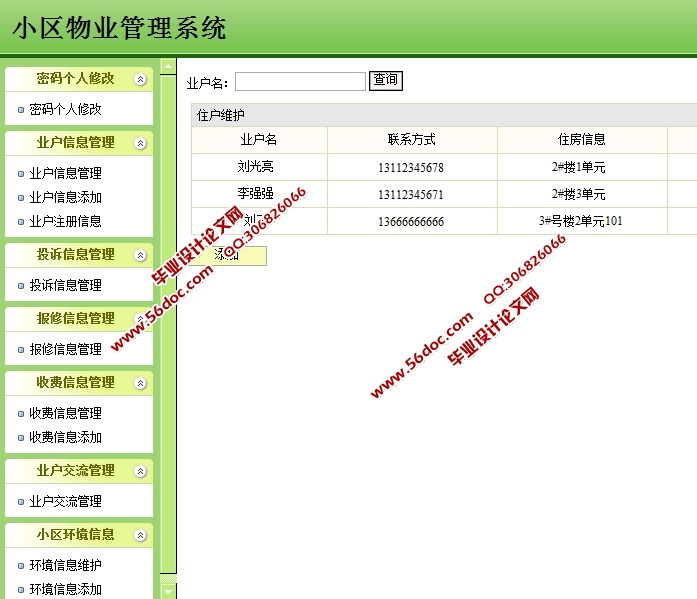Click the sidebar vertical scrollbar track

pos(168,324)
